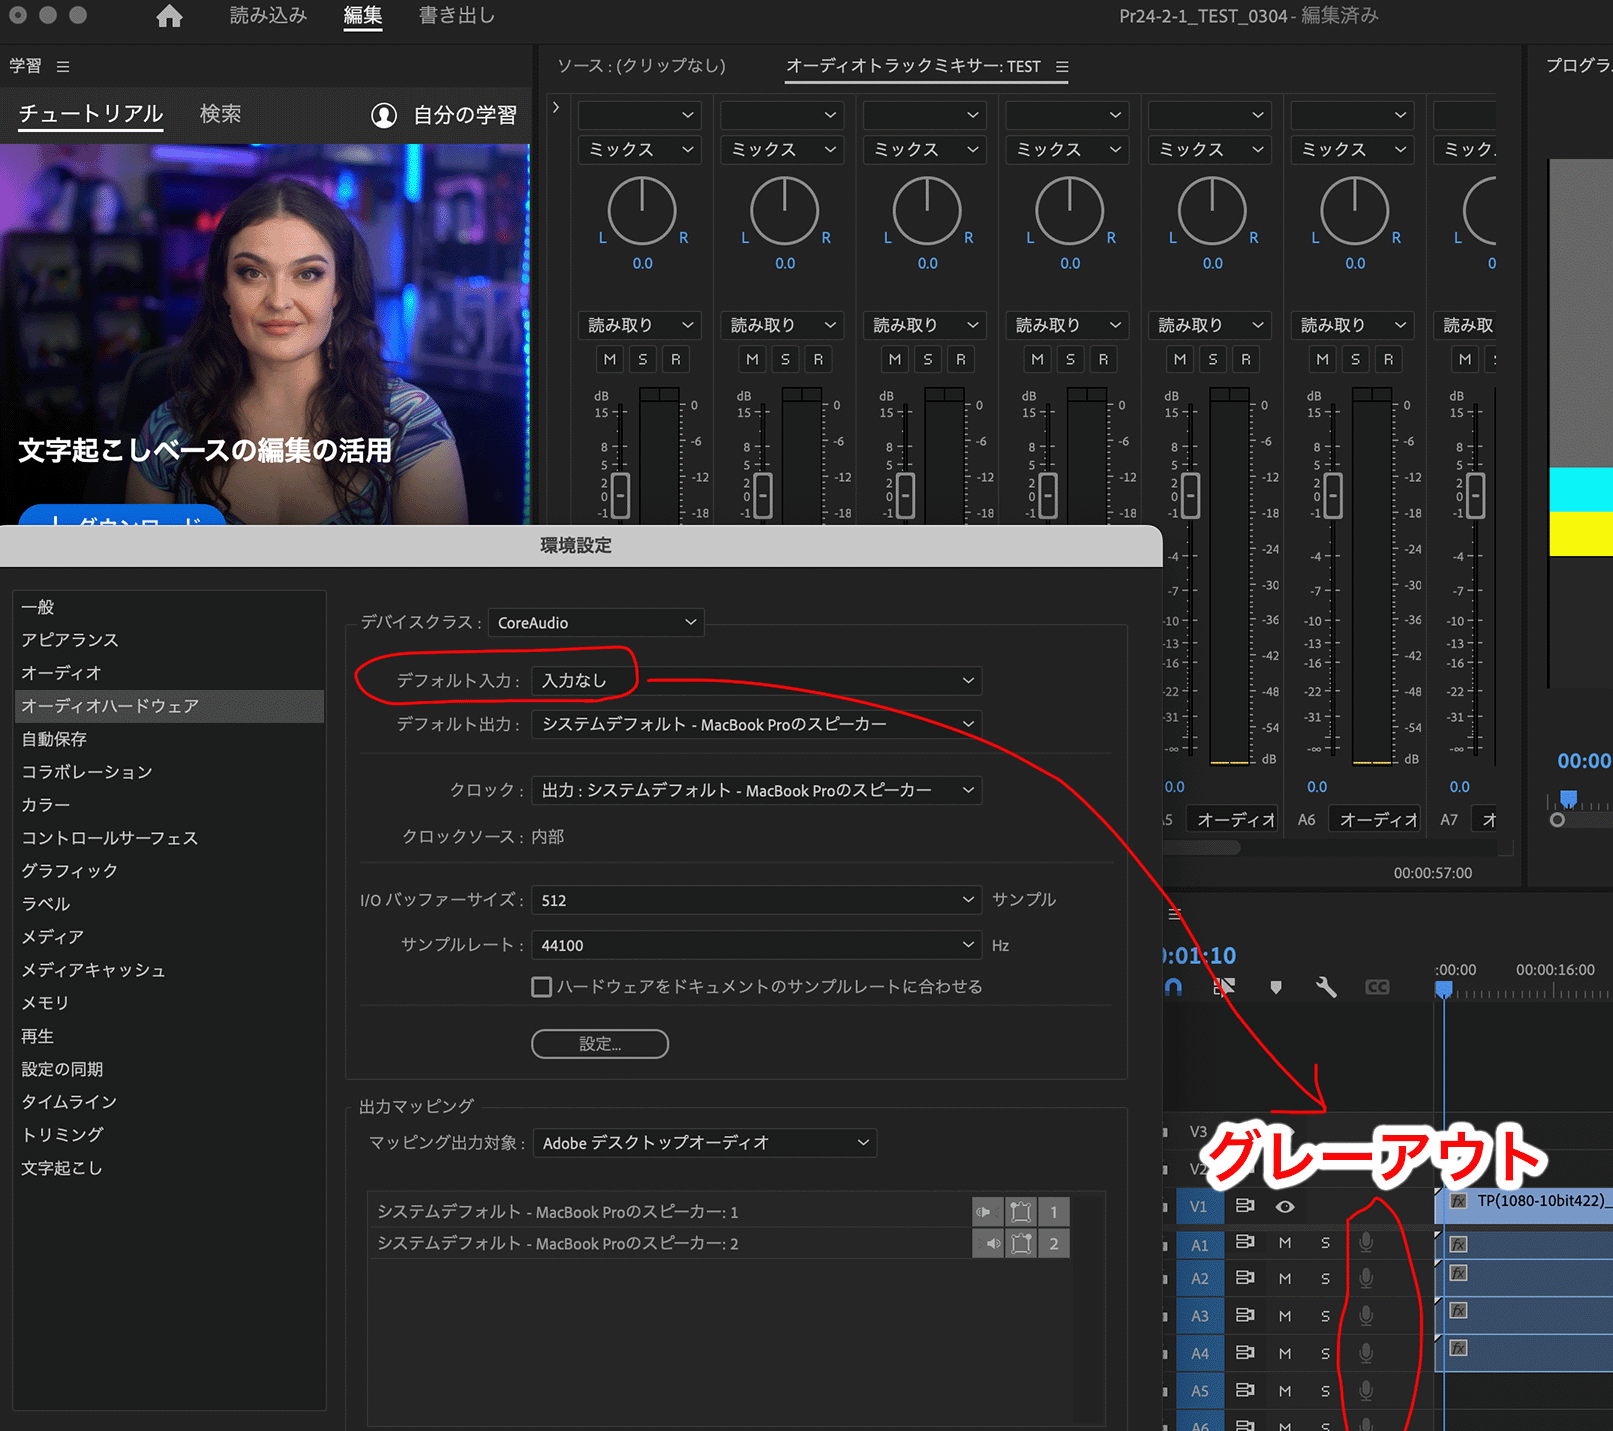The image size is (1613, 1431).
Task: Click the record-arm R button on the first mixer channel
Action: pos(676,359)
